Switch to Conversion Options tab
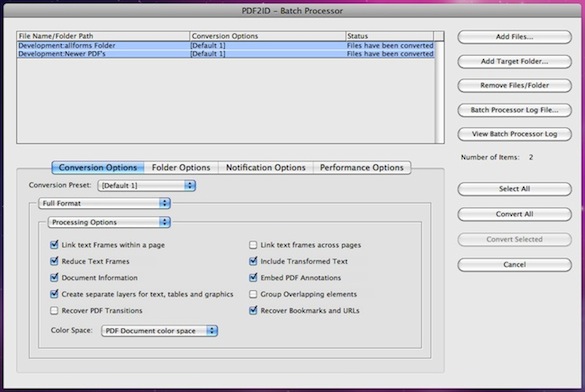The height and width of the screenshot is (392, 585). tap(98, 167)
